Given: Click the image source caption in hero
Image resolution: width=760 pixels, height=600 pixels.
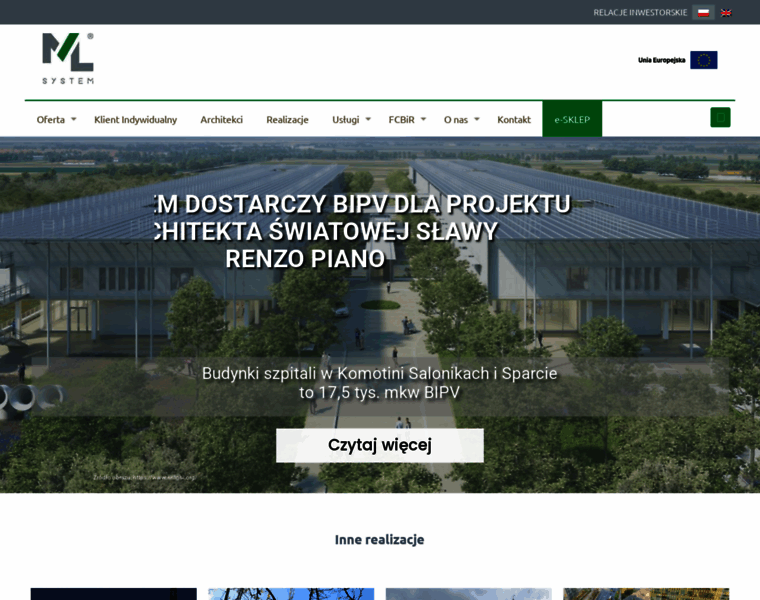Looking at the screenshot, I should tap(144, 477).
